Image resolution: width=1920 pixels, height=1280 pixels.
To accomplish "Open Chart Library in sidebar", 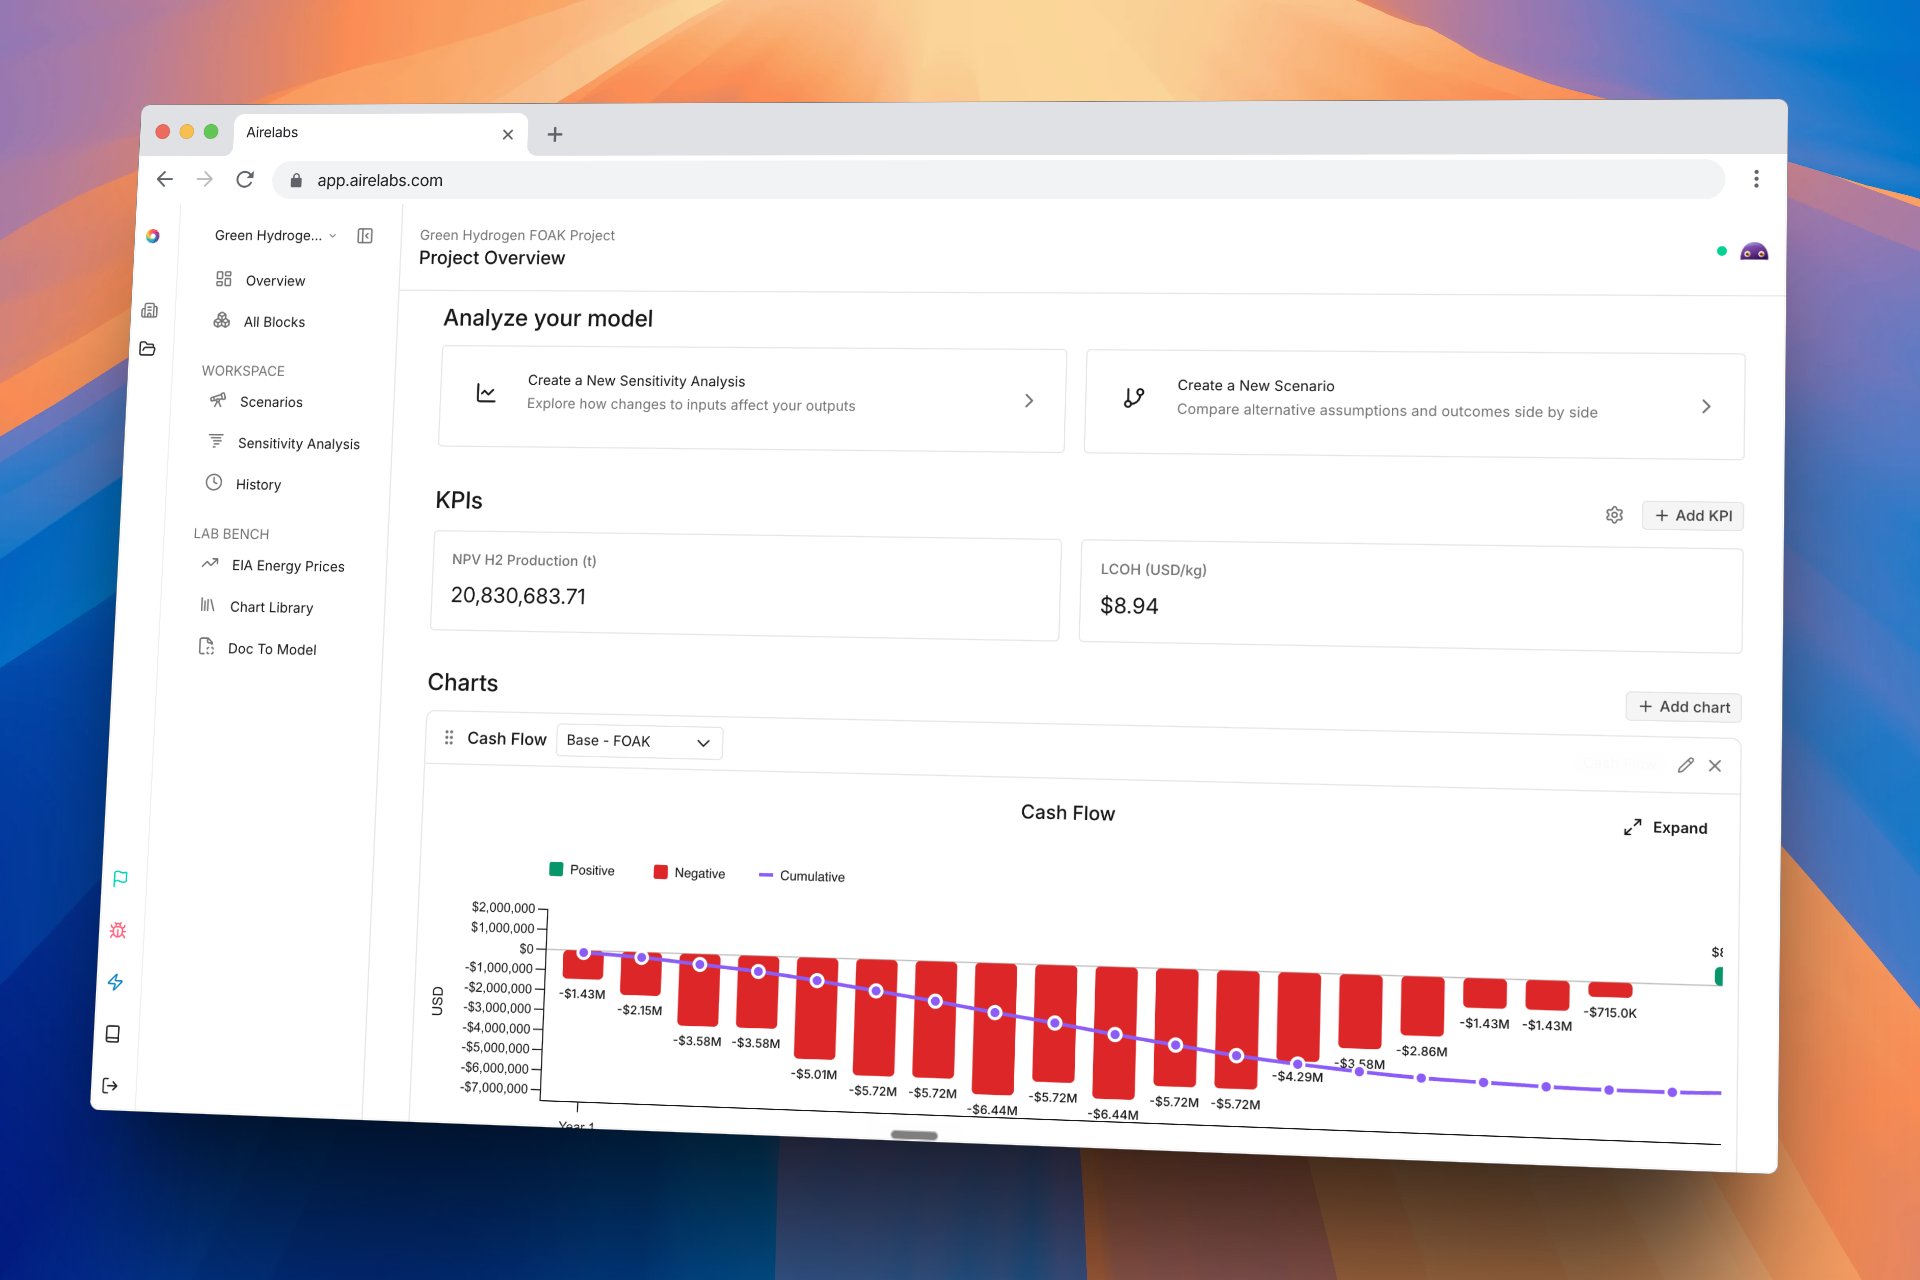I will click(x=256, y=607).
